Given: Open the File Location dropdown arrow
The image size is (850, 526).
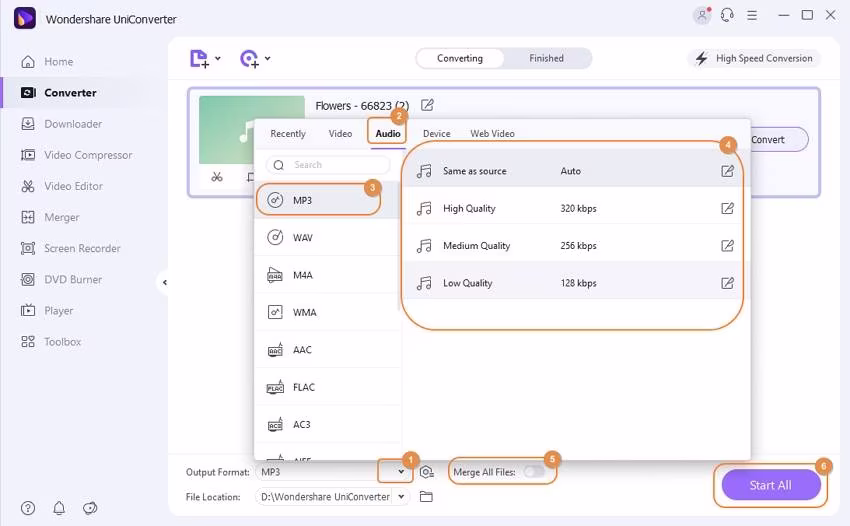Looking at the screenshot, I should point(401,497).
